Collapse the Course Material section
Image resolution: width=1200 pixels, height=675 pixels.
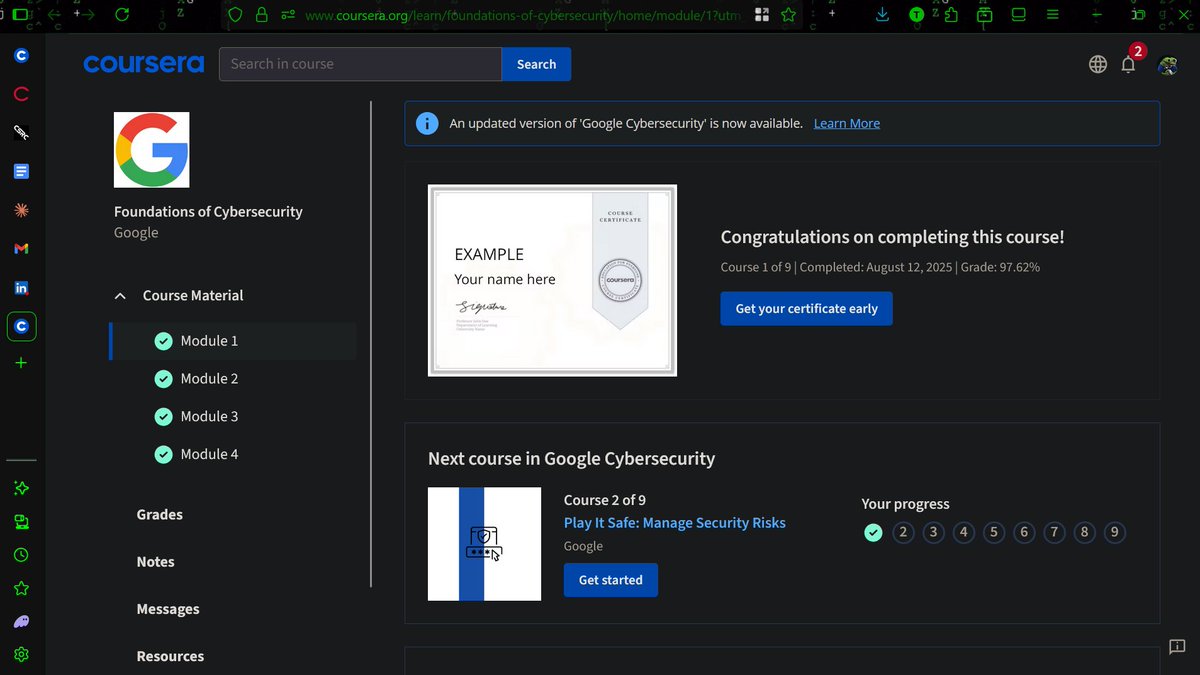(x=120, y=296)
